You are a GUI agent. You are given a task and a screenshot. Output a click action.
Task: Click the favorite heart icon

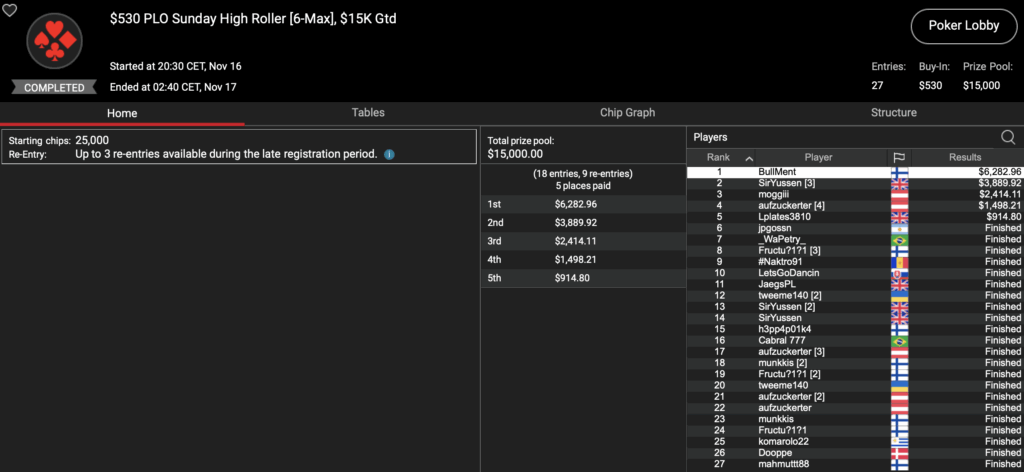10,10
